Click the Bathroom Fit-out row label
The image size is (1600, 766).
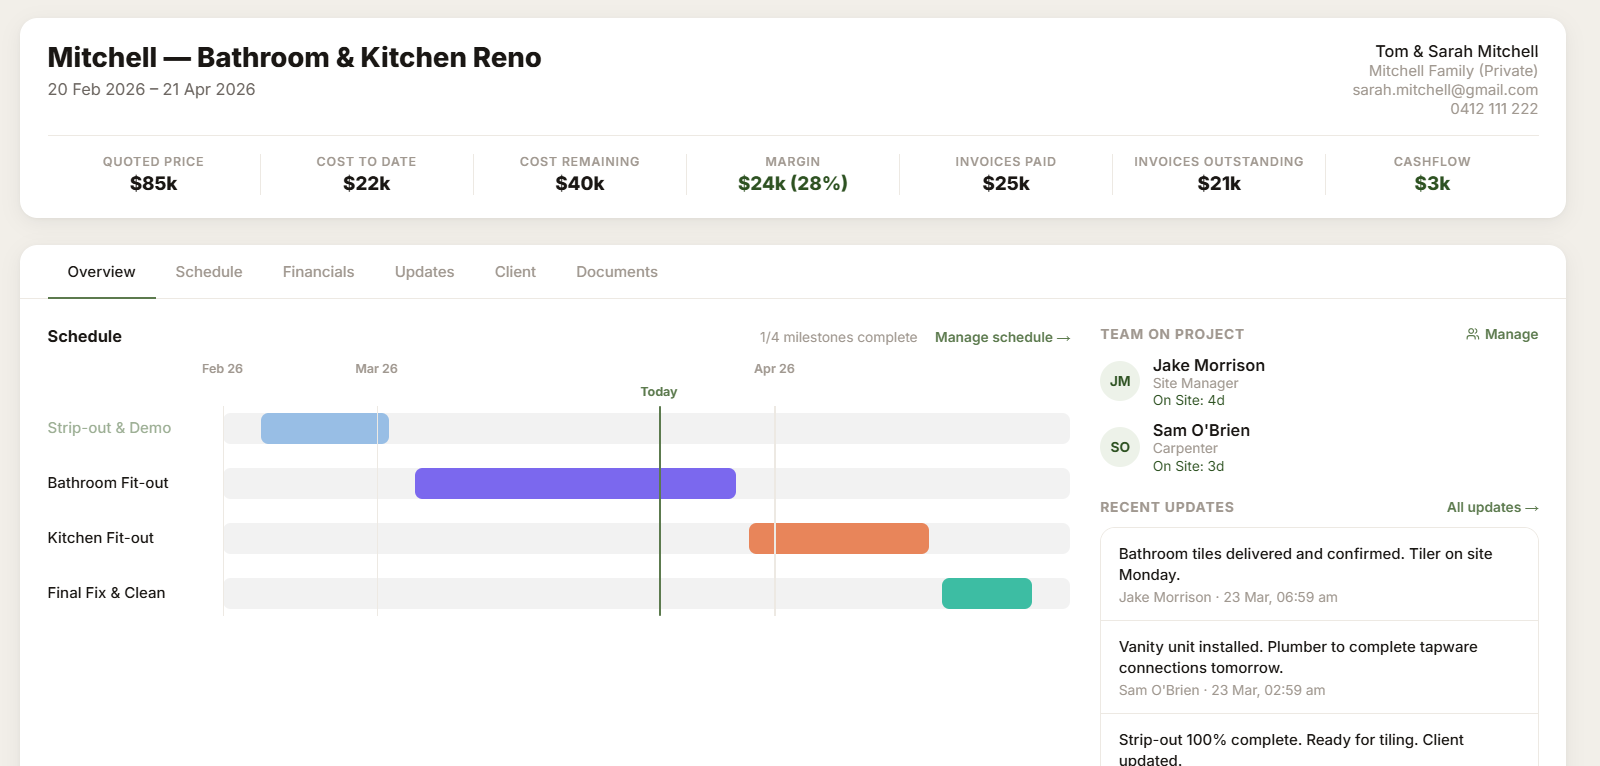coord(108,483)
